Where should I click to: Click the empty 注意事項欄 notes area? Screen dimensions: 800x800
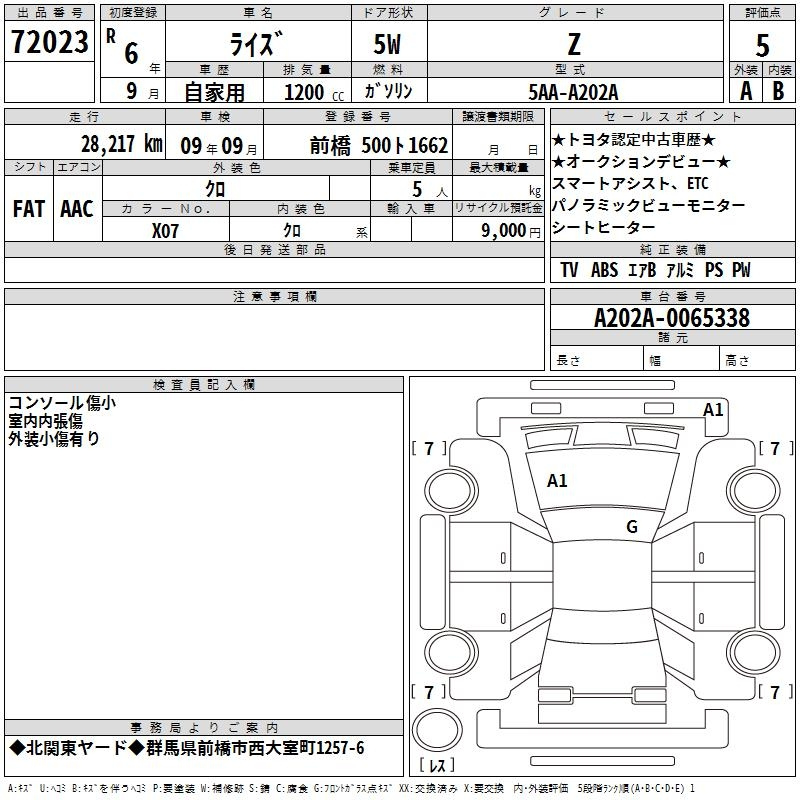(x=274, y=337)
